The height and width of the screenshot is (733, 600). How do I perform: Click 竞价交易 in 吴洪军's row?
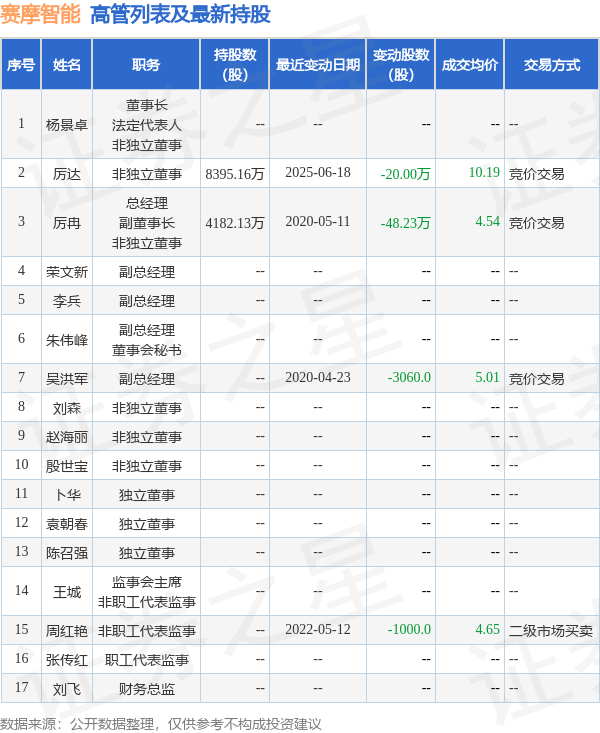[536, 379]
